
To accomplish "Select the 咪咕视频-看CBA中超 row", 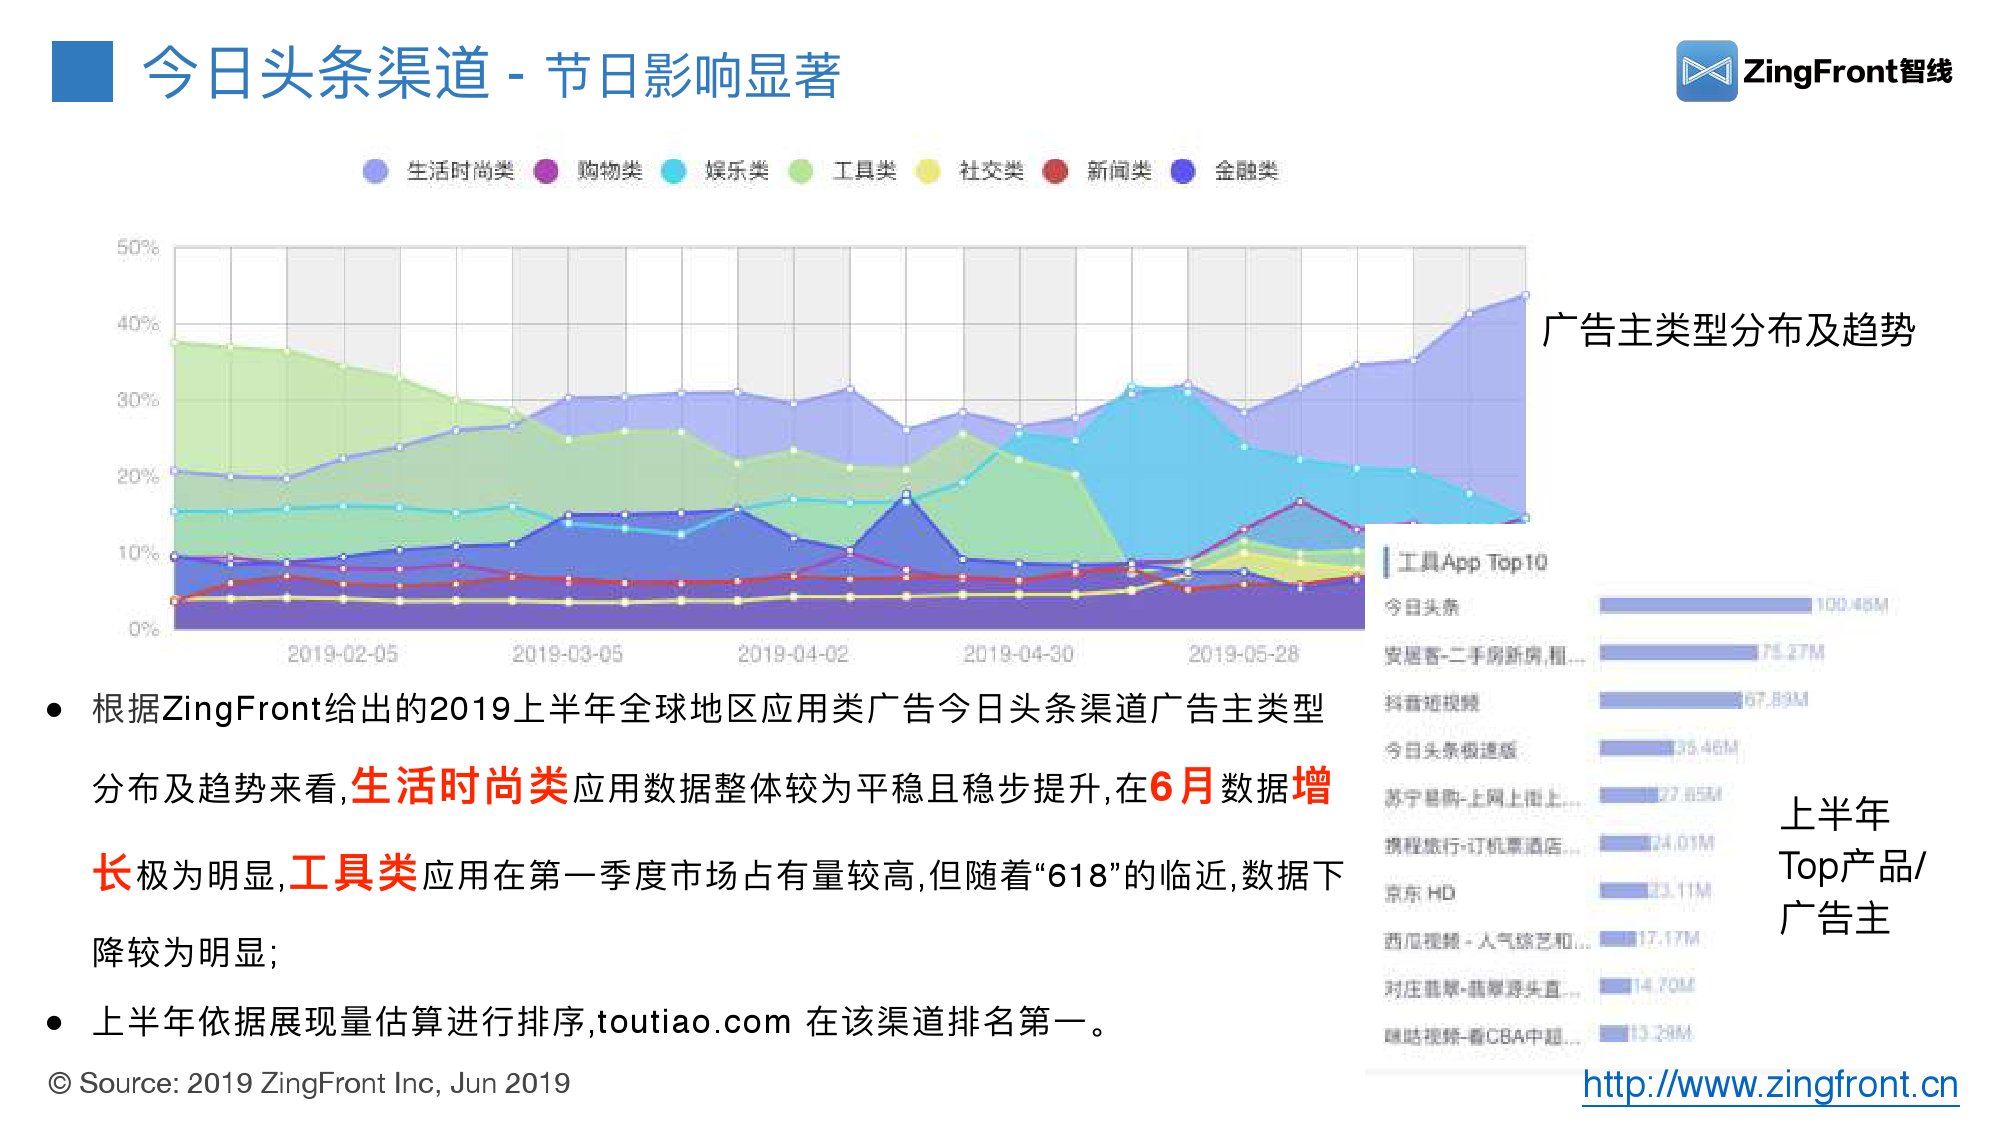I will [1537, 1035].
